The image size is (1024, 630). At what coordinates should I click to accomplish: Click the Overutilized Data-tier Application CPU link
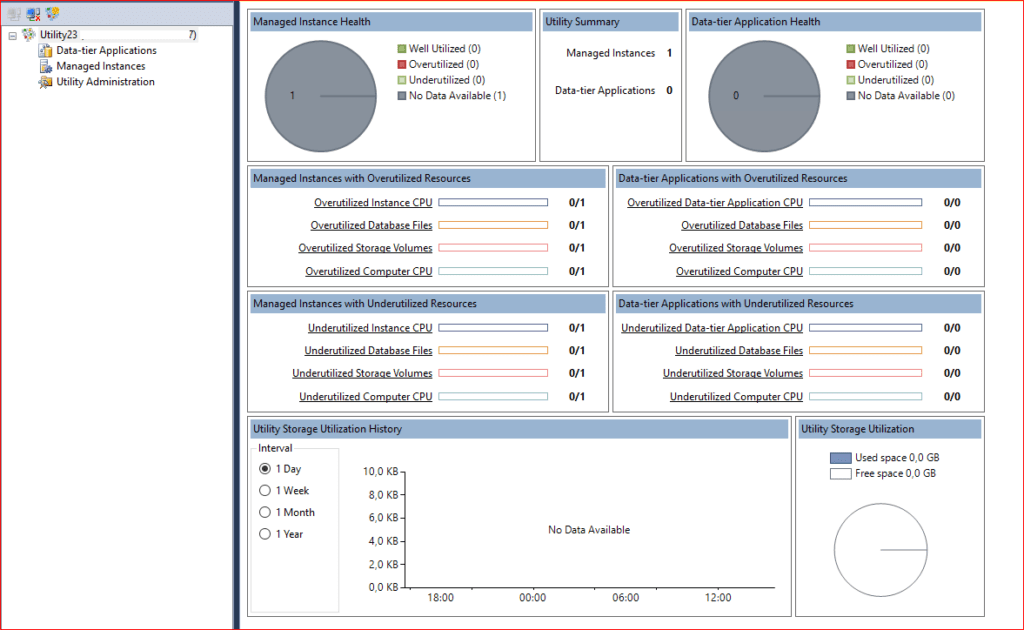coord(715,203)
